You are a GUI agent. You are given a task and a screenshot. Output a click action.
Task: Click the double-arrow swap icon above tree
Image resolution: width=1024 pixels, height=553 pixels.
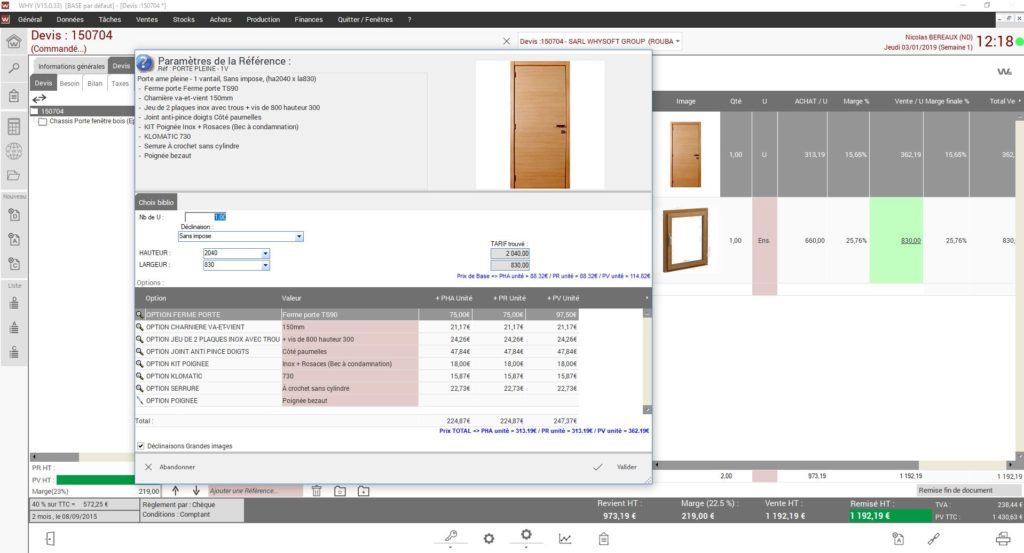tap(39, 99)
